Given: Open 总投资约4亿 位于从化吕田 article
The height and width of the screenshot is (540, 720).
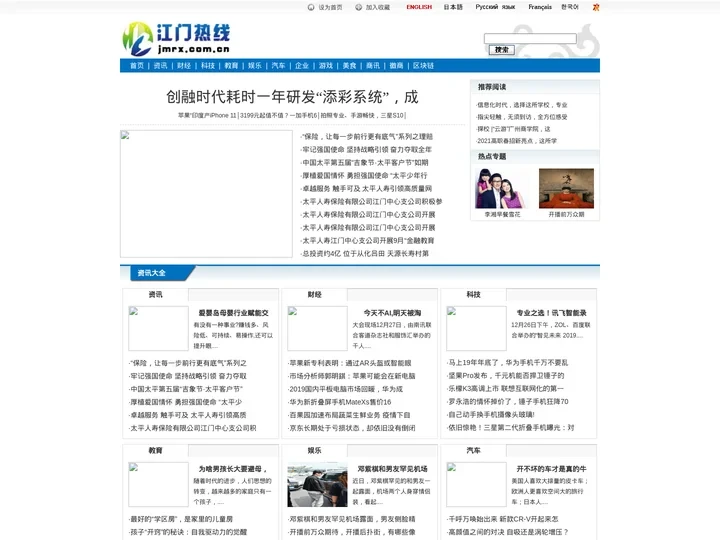Looking at the screenshot, I should [x=365, y=253].
